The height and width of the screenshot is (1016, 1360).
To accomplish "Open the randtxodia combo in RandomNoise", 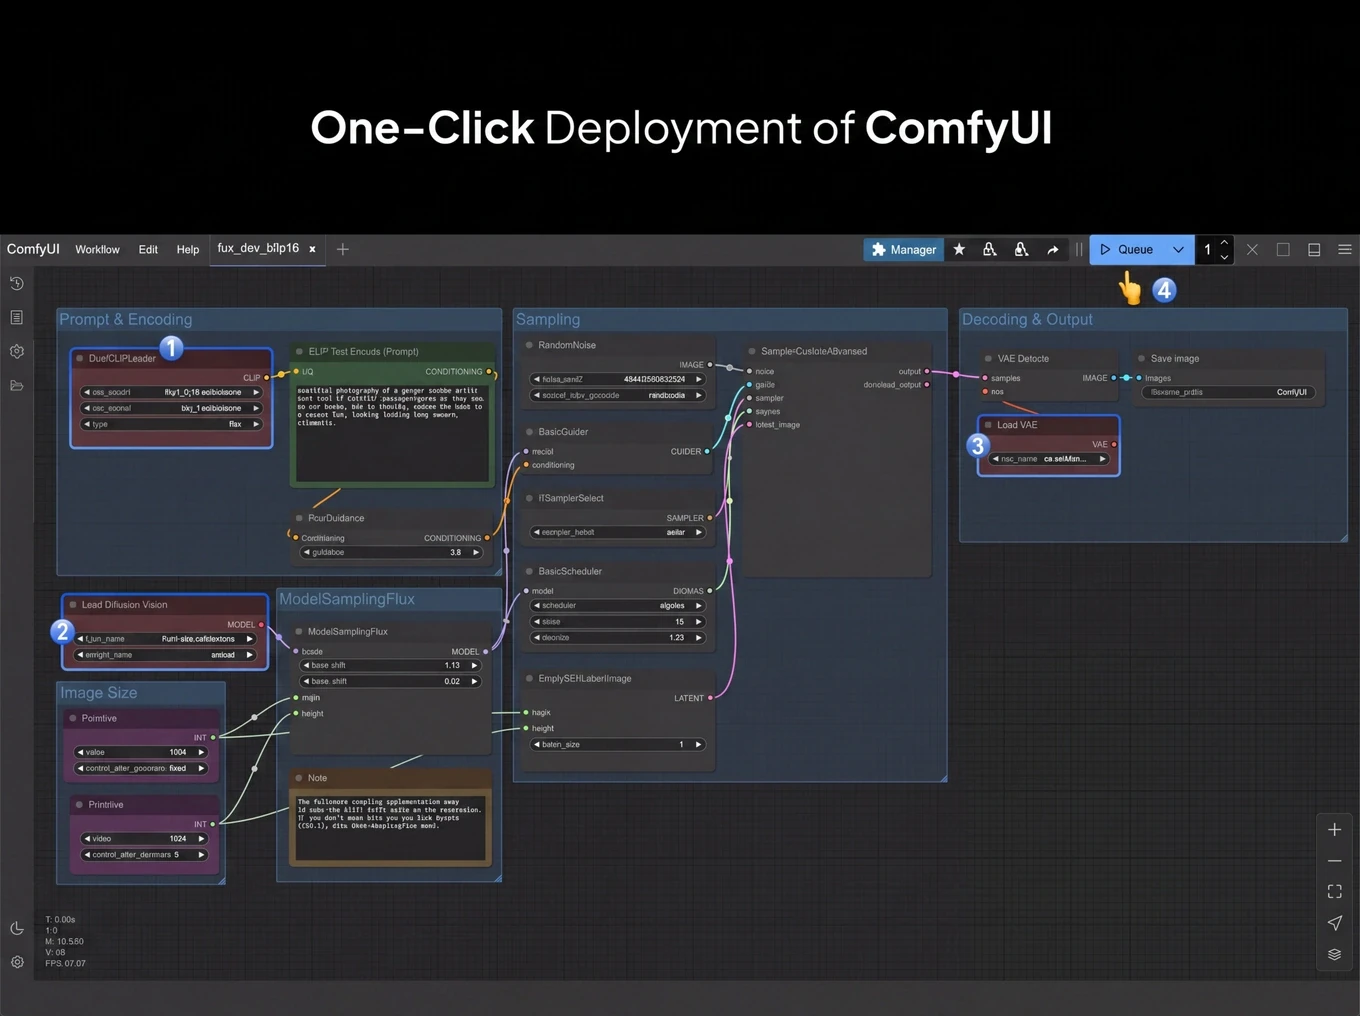I will coord(618,395).
